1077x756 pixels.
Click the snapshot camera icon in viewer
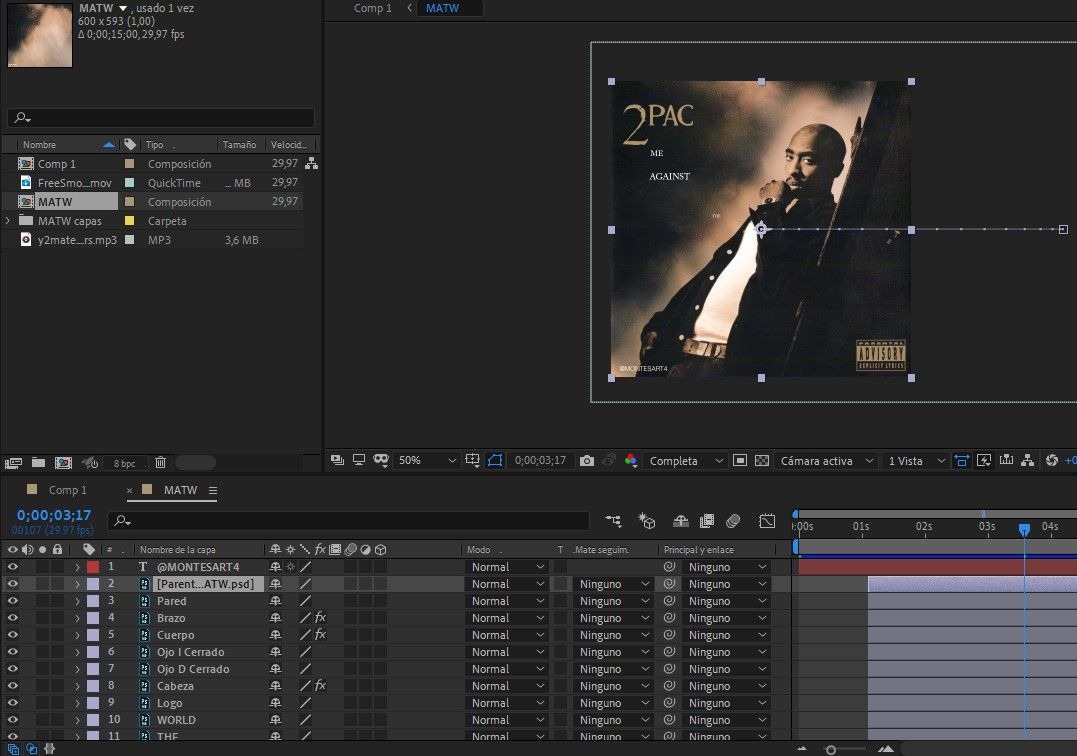(587, 461)
